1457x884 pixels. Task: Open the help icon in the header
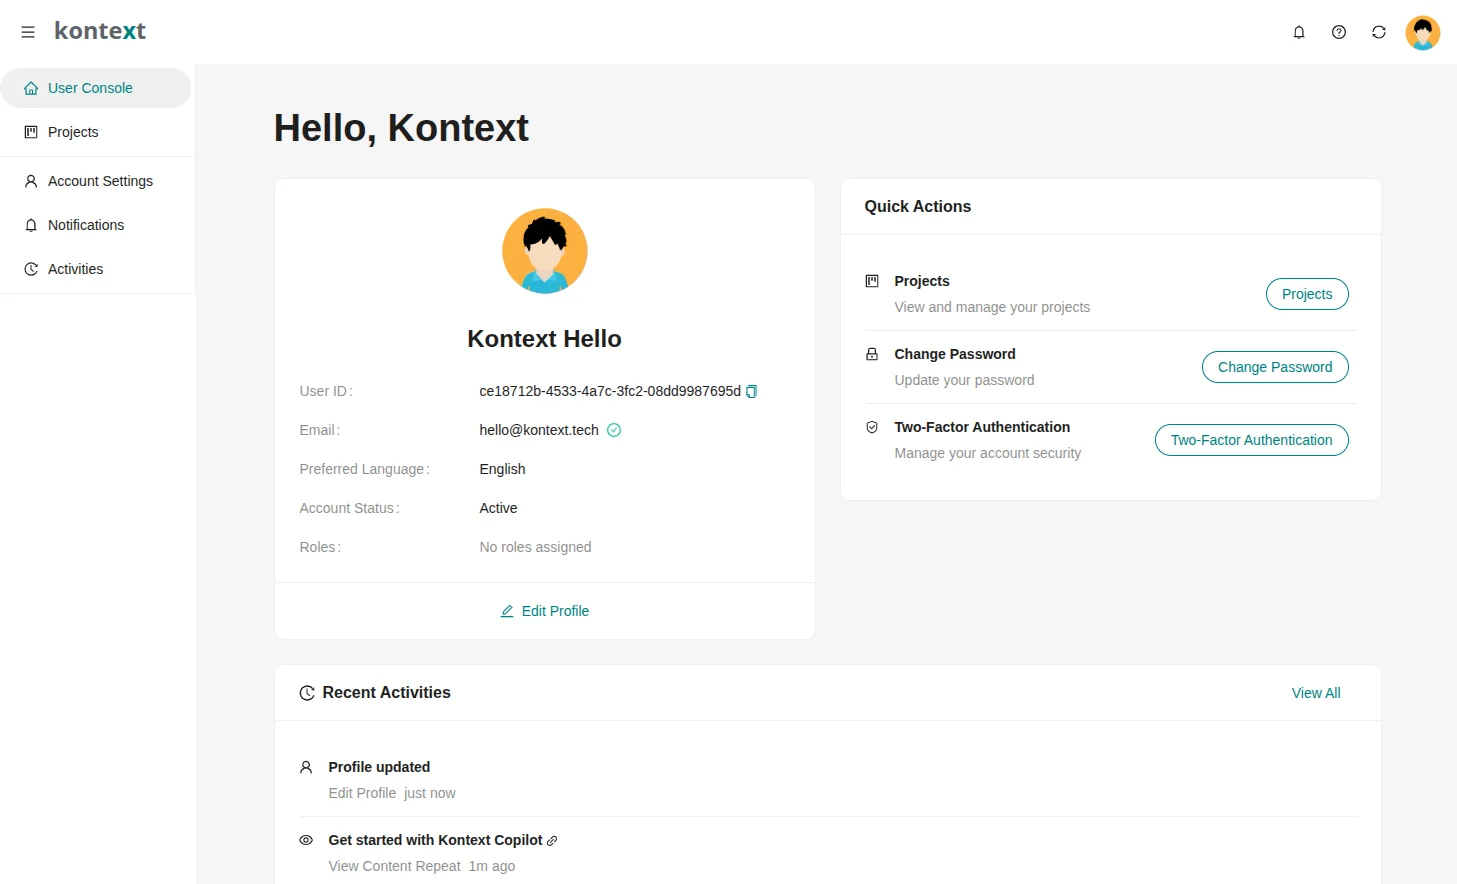[1339, 32]
